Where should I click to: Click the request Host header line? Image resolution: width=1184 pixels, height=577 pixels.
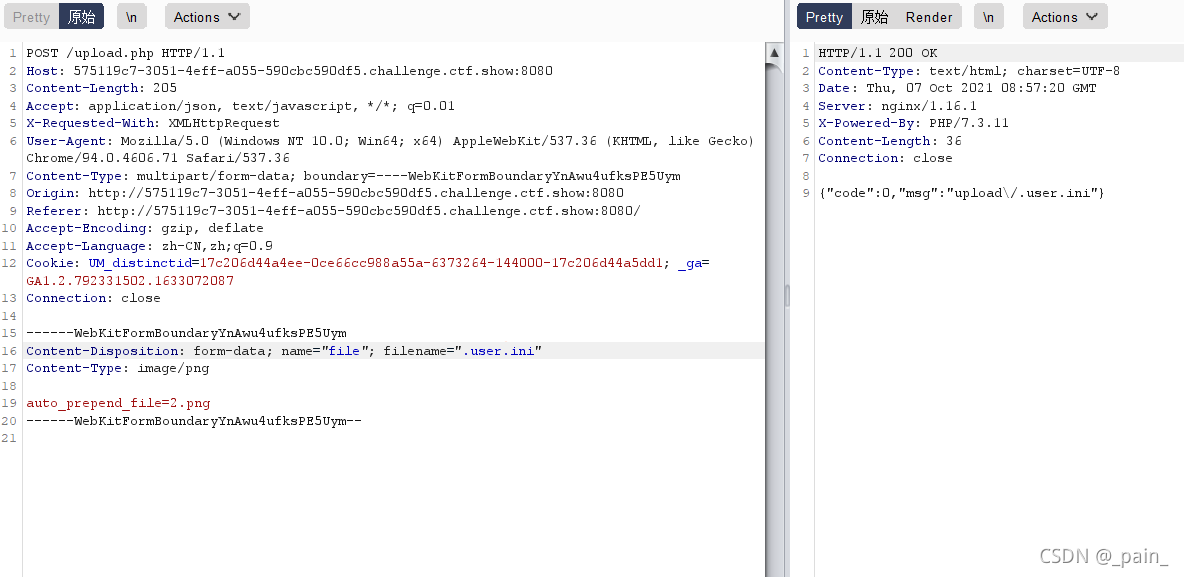point(289,71)
